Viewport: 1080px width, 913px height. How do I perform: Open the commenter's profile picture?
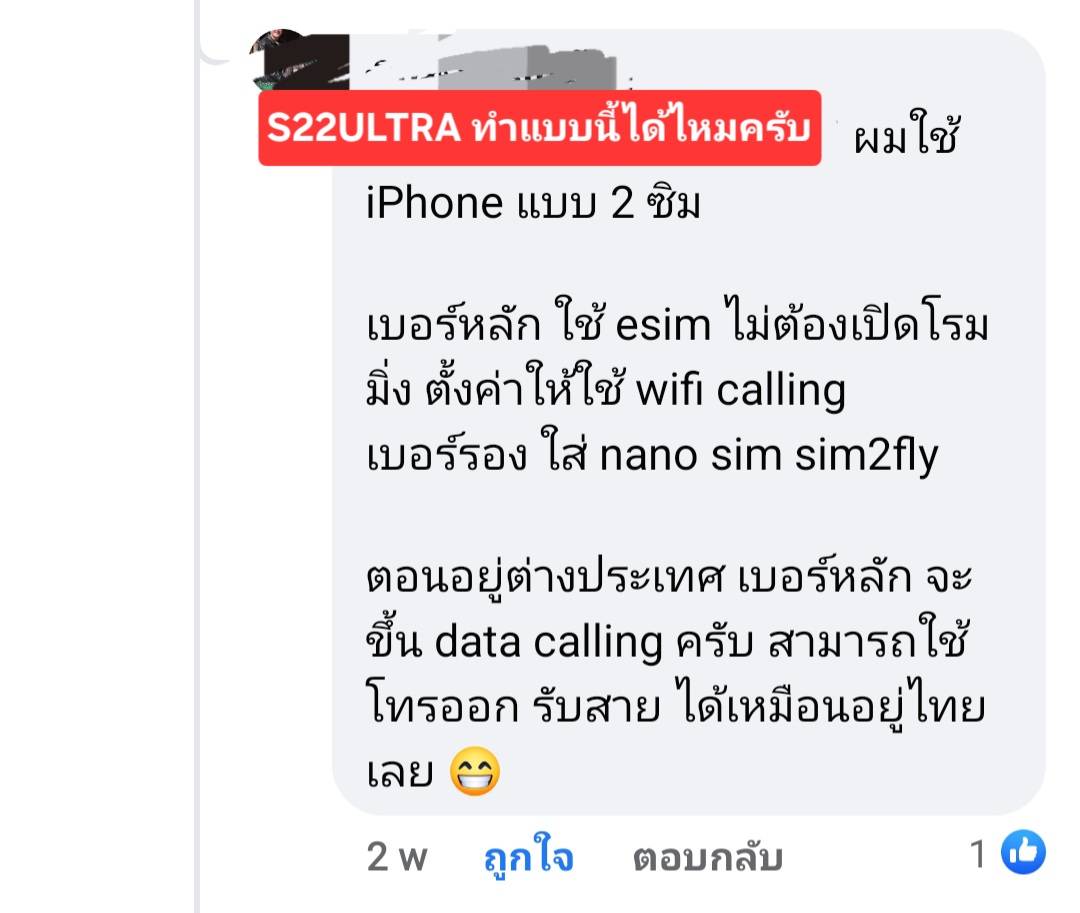coord(298,59)
